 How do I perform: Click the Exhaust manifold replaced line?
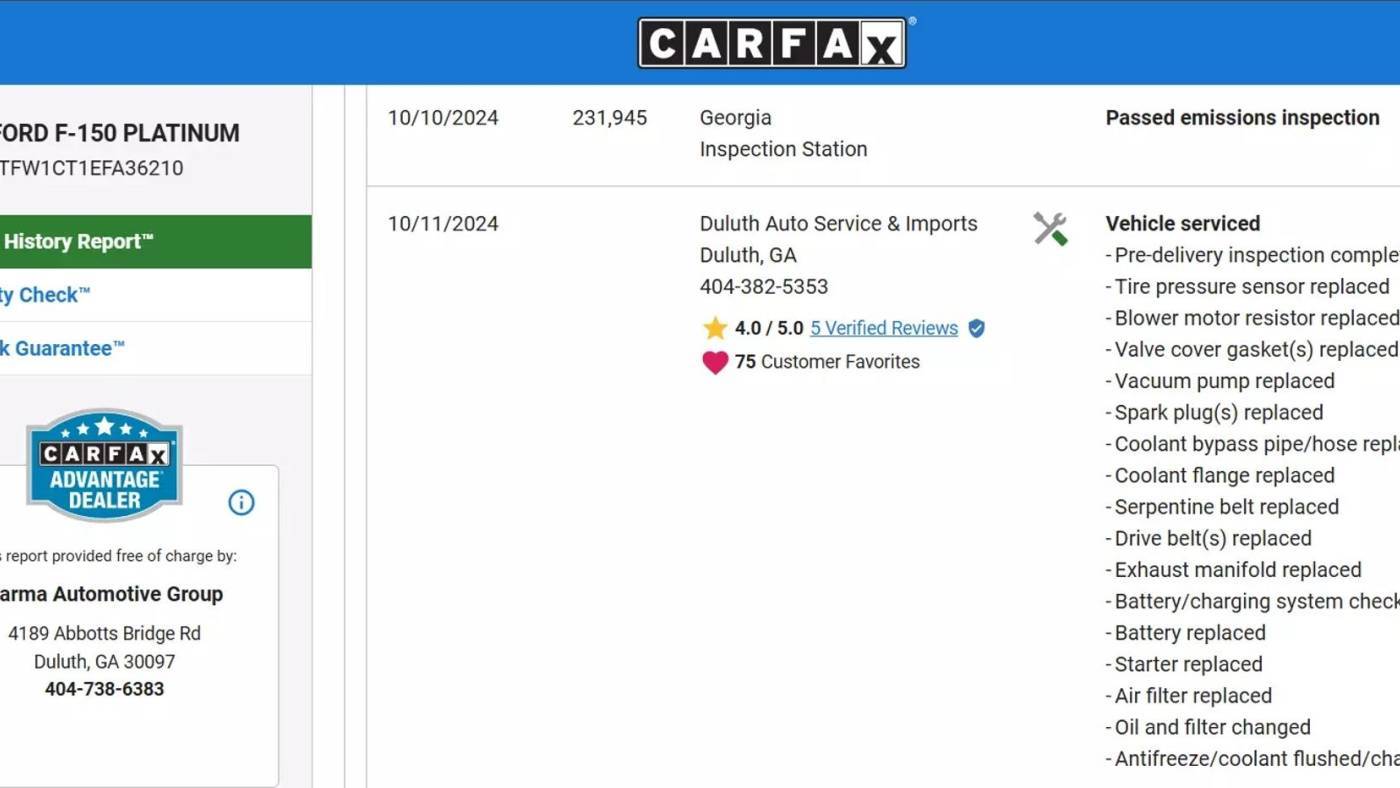[1233, 570]
